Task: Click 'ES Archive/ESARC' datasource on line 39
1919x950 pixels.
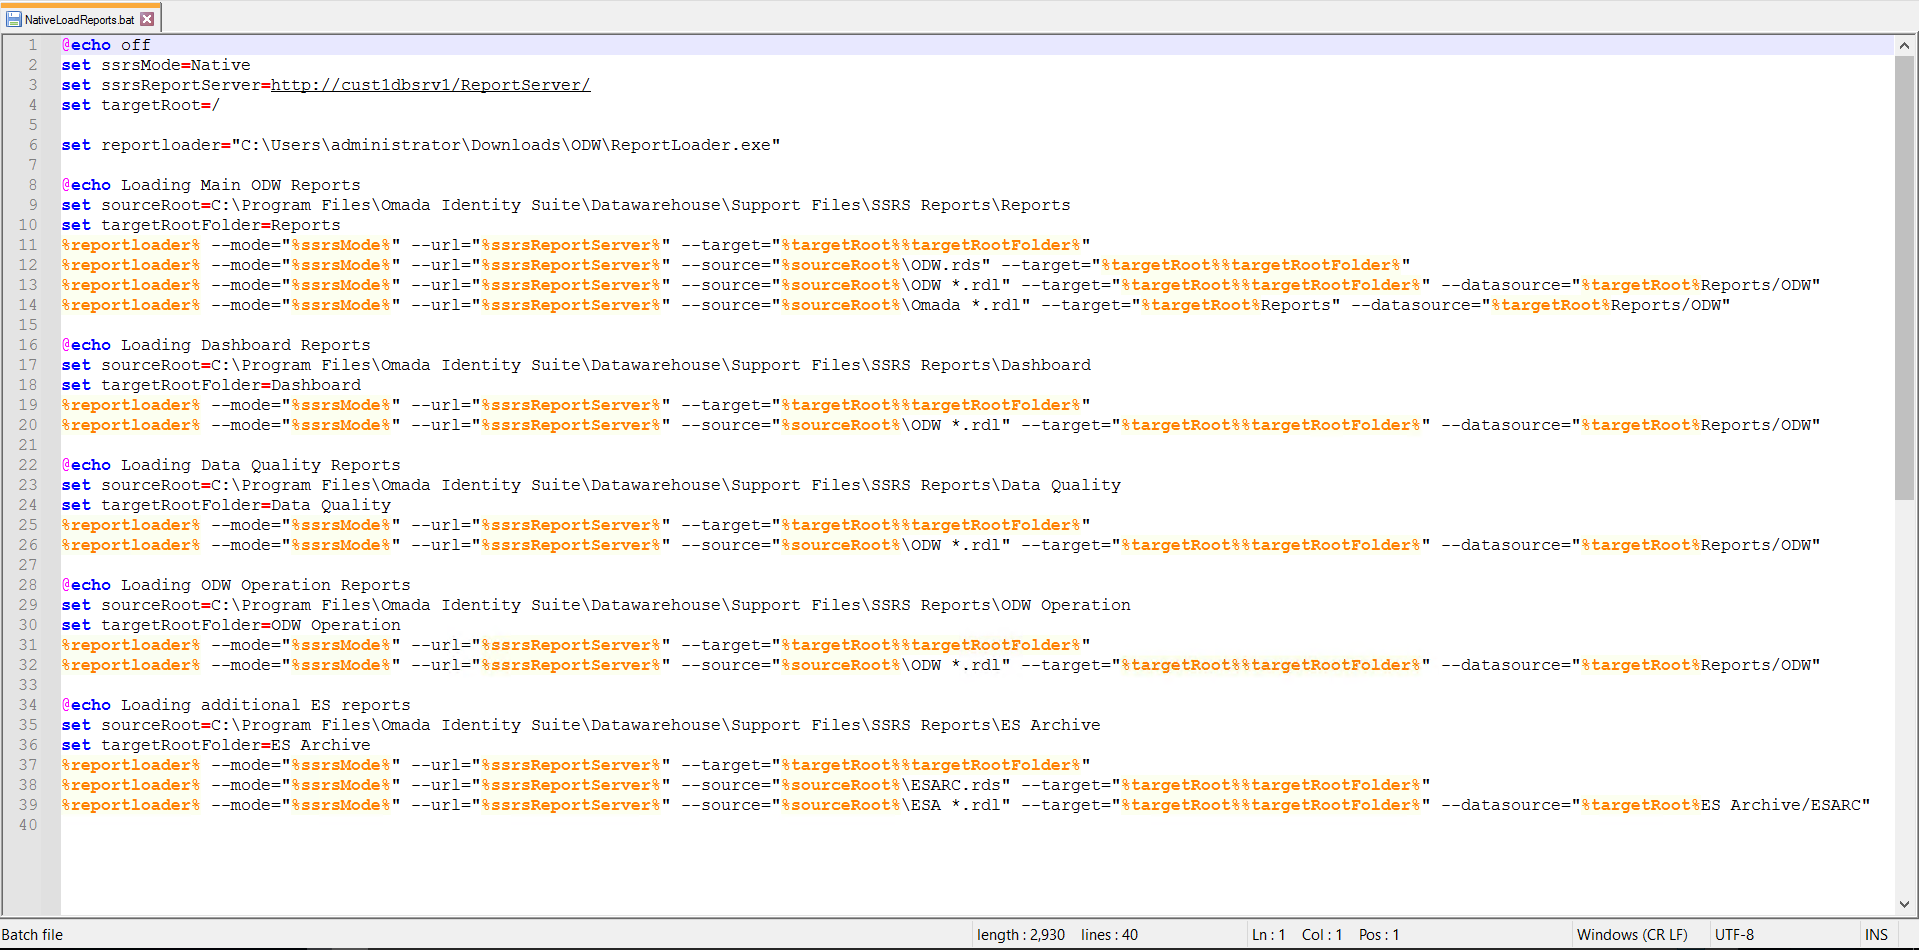Action: (1781, 805)
